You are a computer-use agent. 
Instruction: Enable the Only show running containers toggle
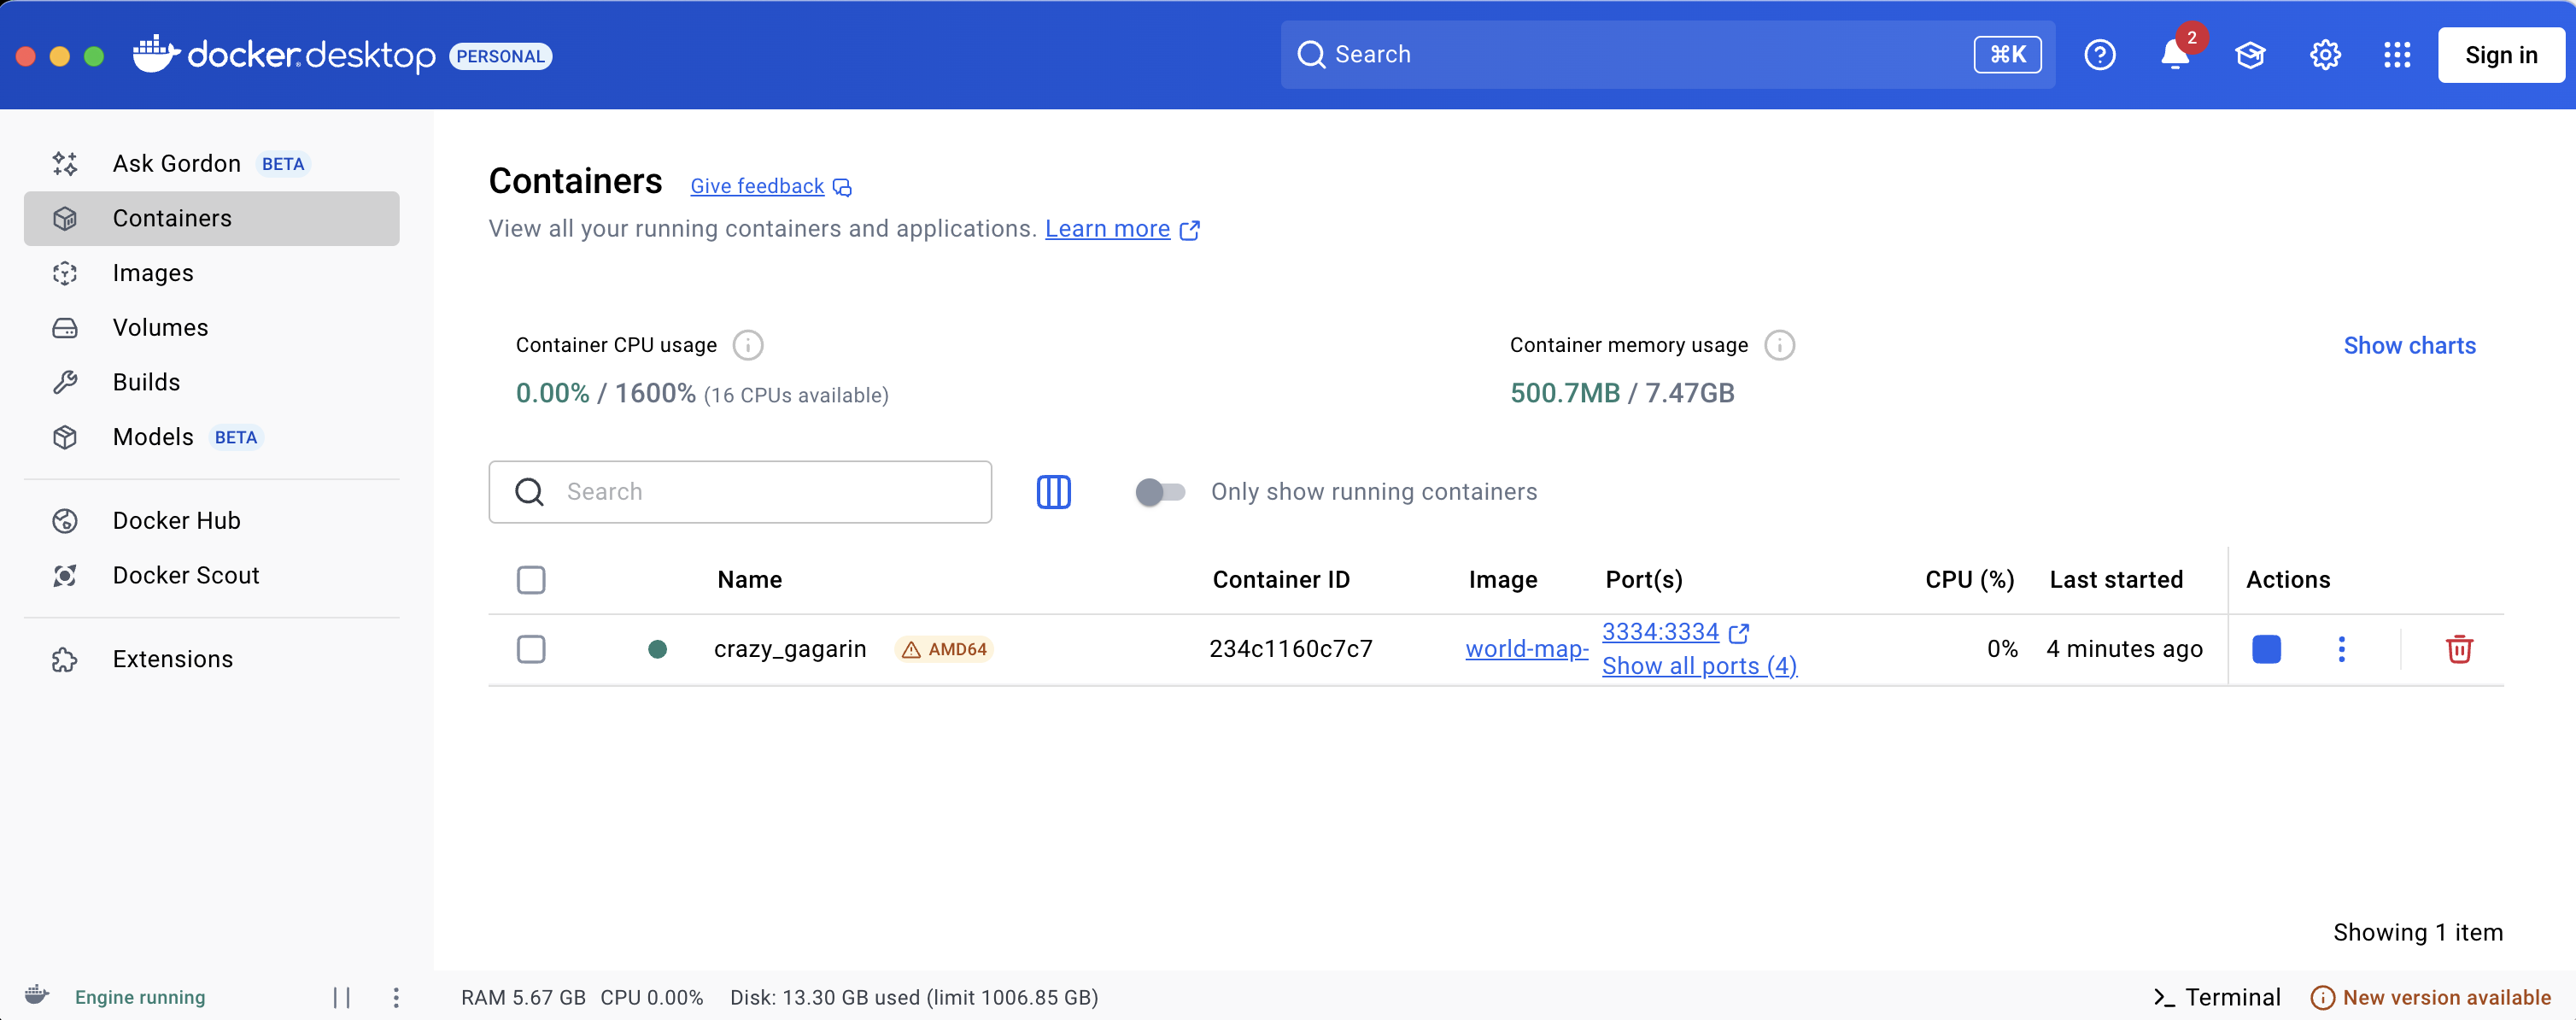click(x=1160, y=491)
